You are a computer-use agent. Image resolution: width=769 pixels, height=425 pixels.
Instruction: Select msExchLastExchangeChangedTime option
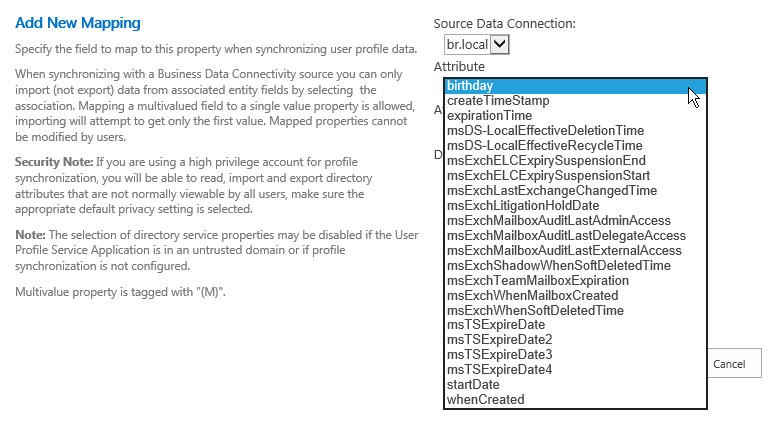tap(575, 191)
